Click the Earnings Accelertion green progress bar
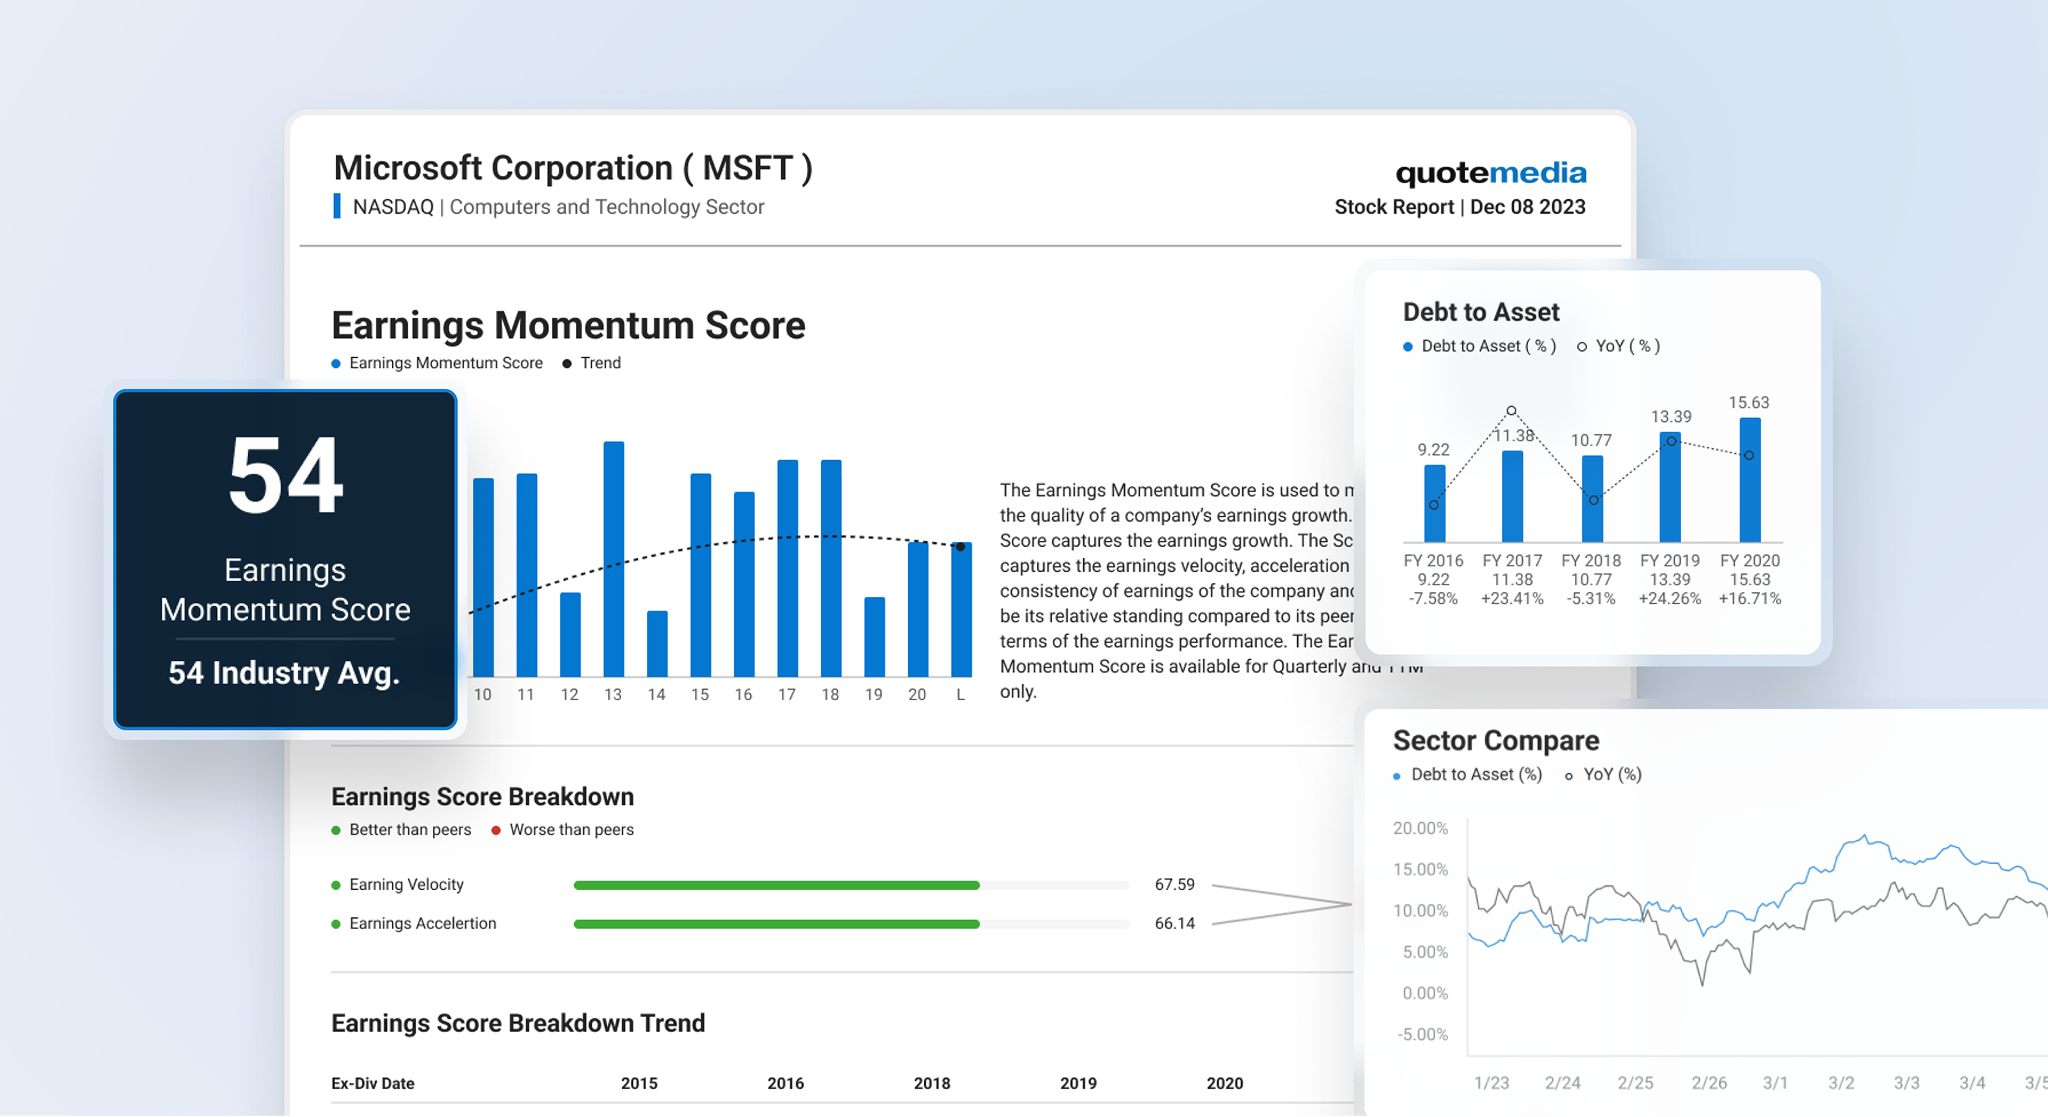Viewport: 2048px width, 1117px height. (x=777, y=924)
